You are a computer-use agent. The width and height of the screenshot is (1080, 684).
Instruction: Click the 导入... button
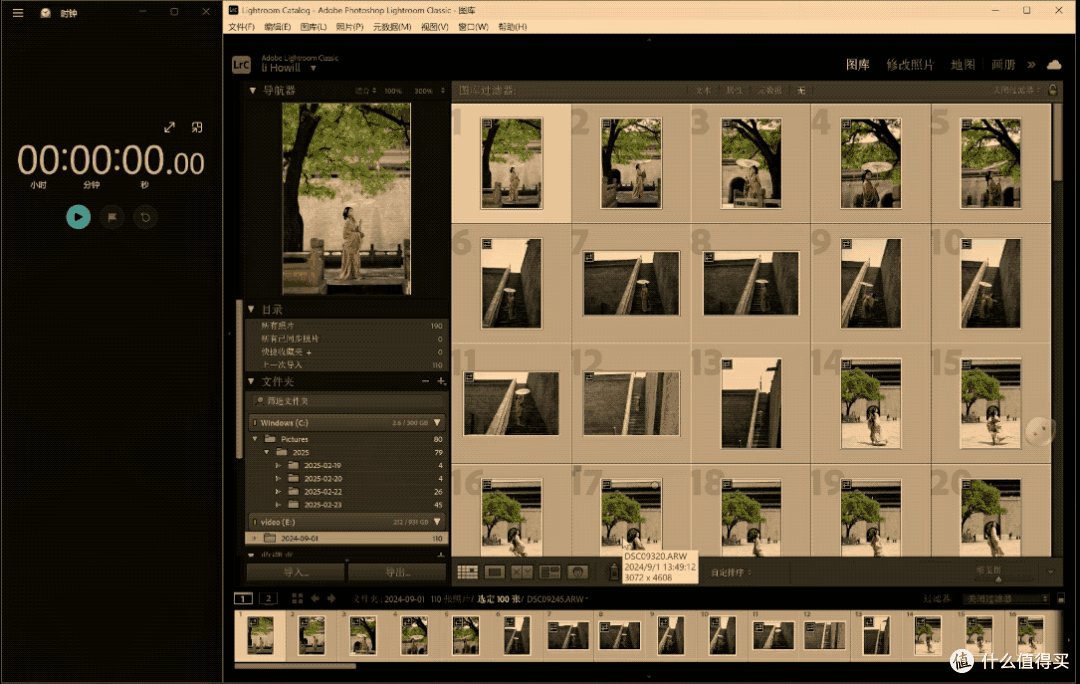coord(296,572)
